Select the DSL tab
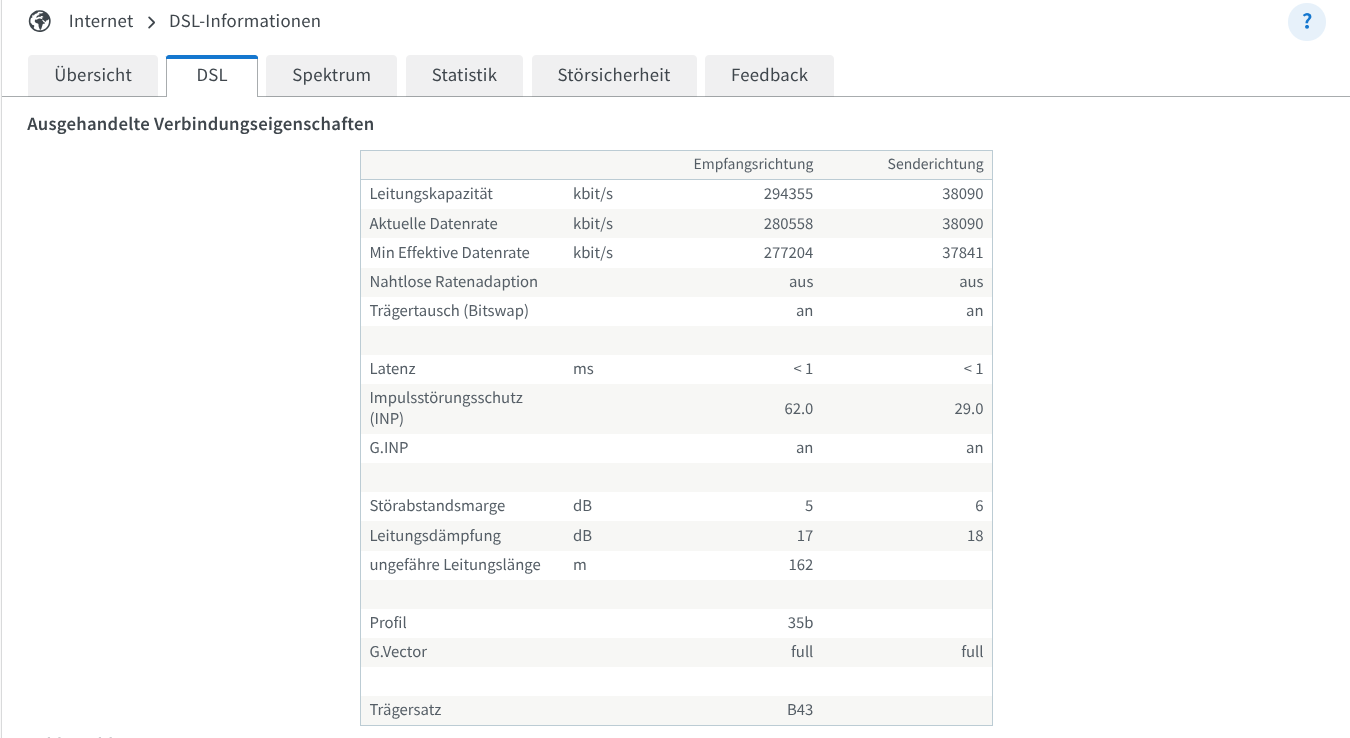Viewport: 1350px width, 738px height. click(x=212, y=75)
